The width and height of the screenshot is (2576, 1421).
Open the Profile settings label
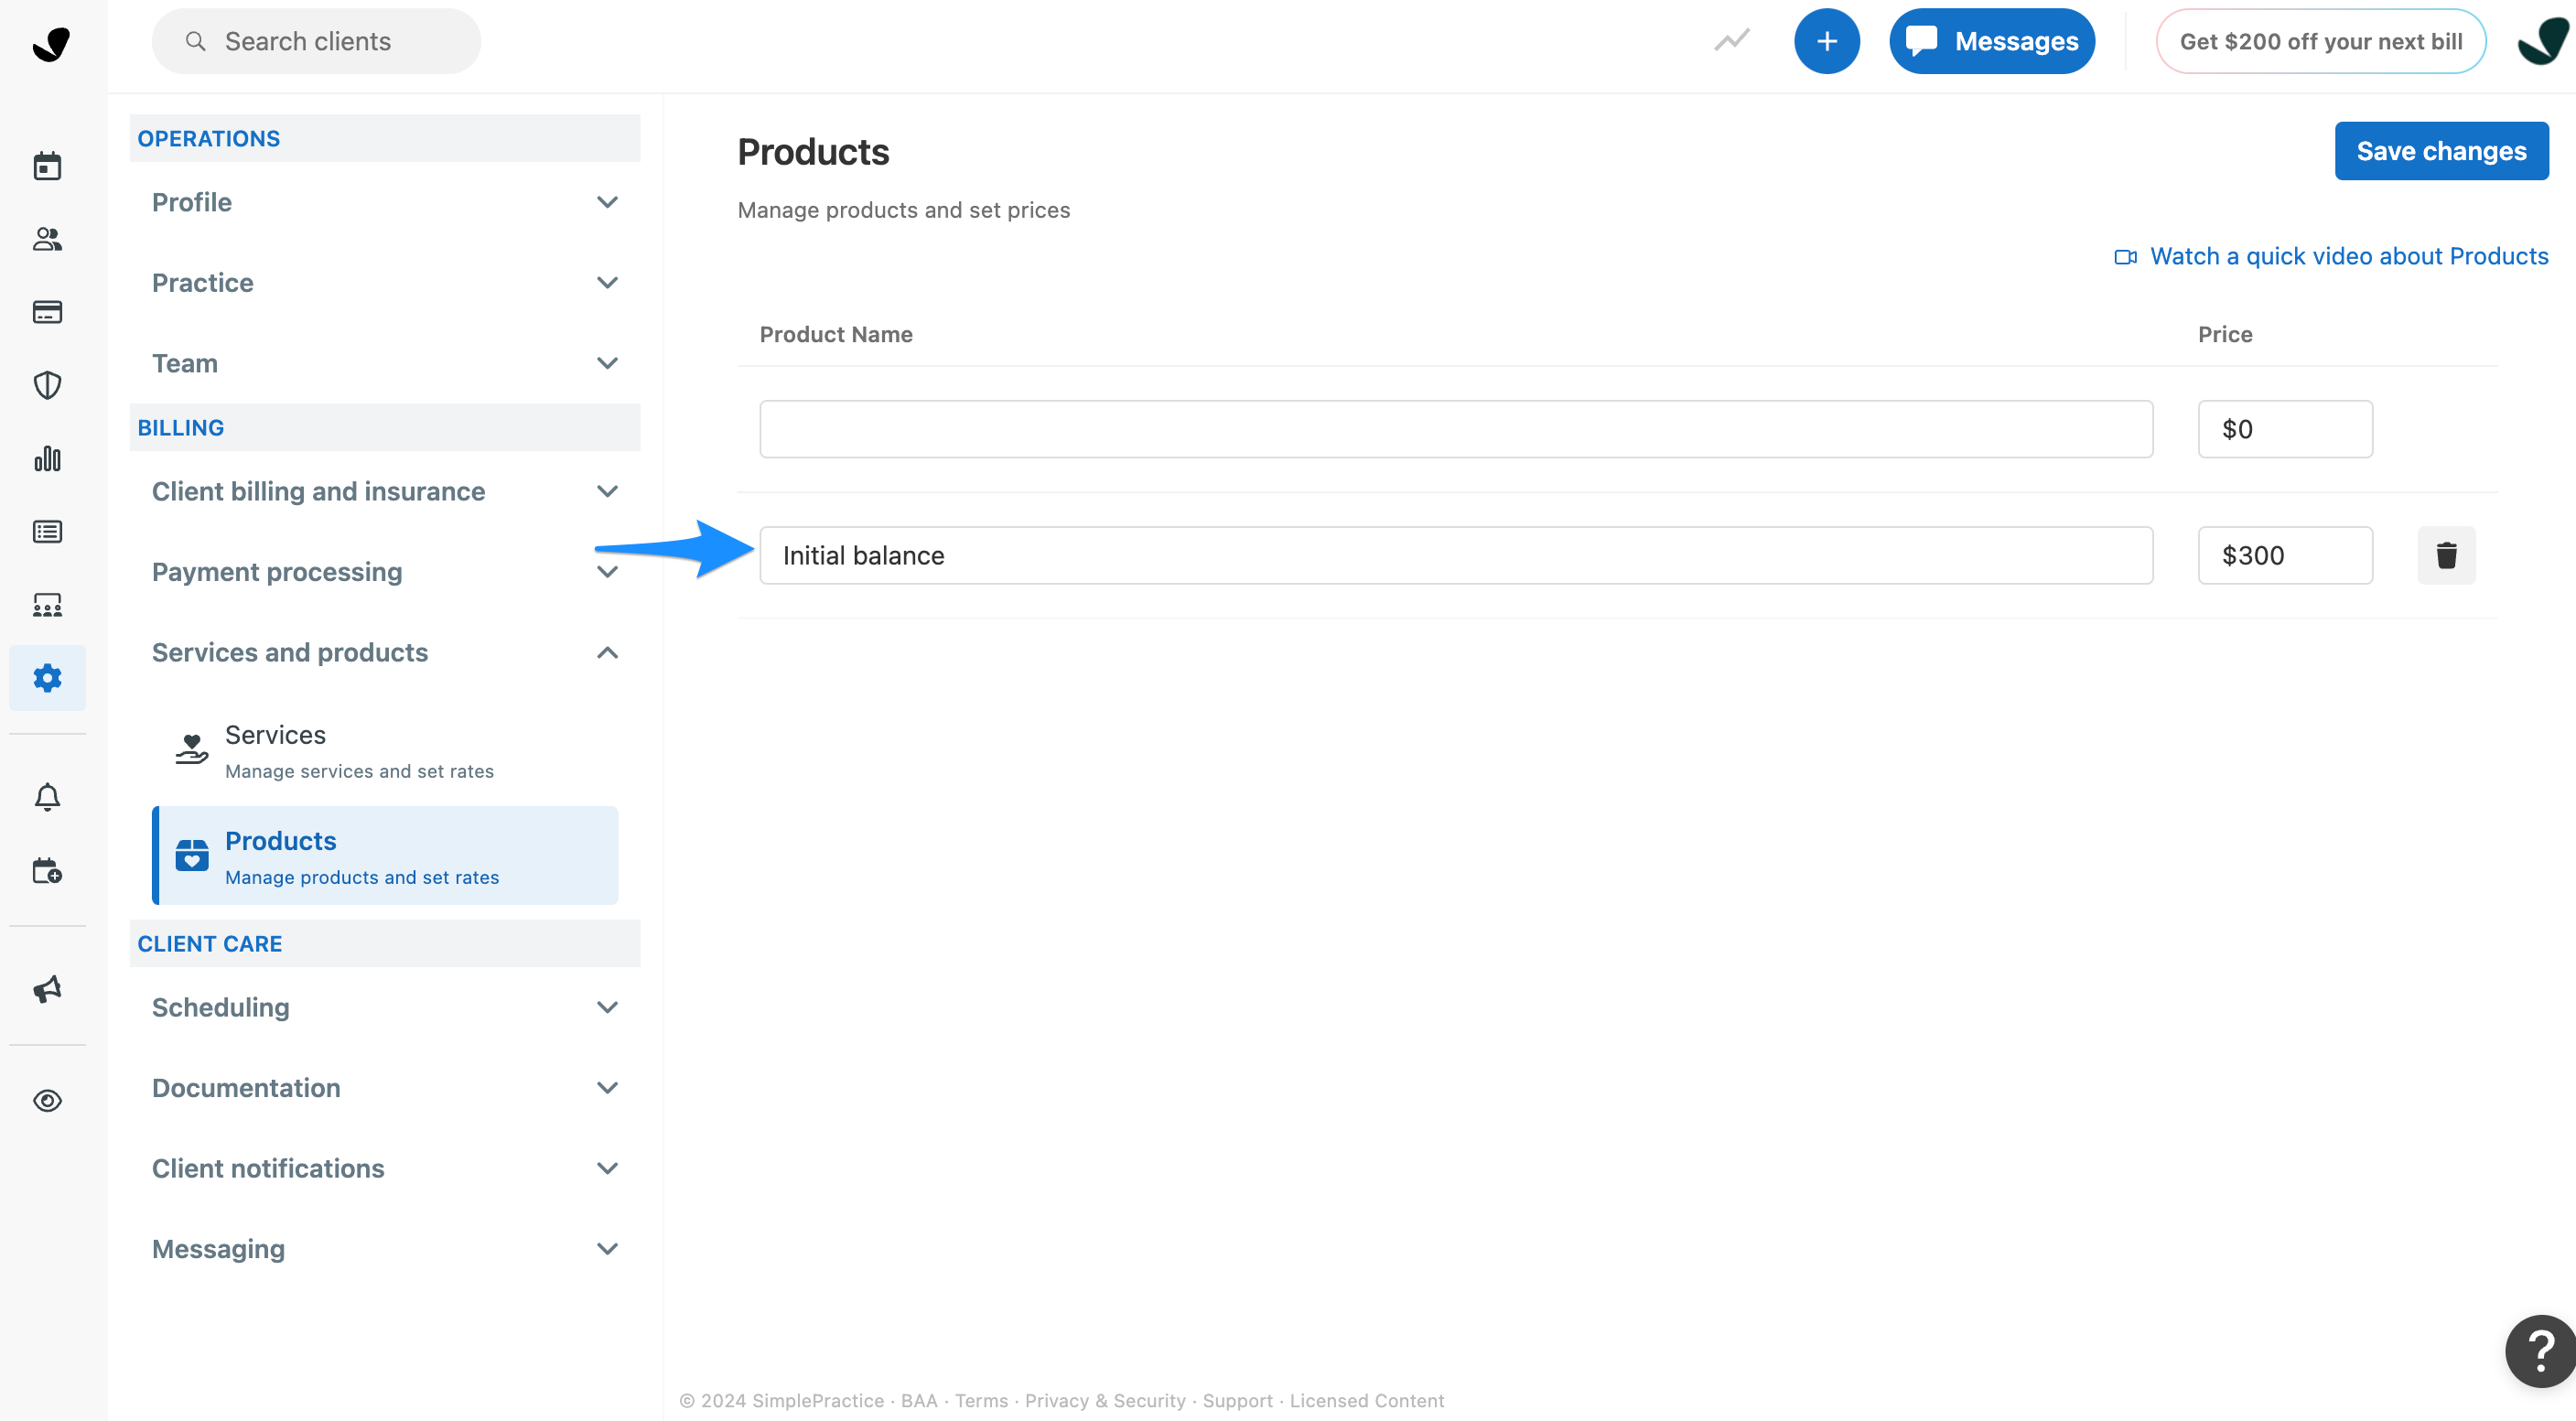click(192, 202)
